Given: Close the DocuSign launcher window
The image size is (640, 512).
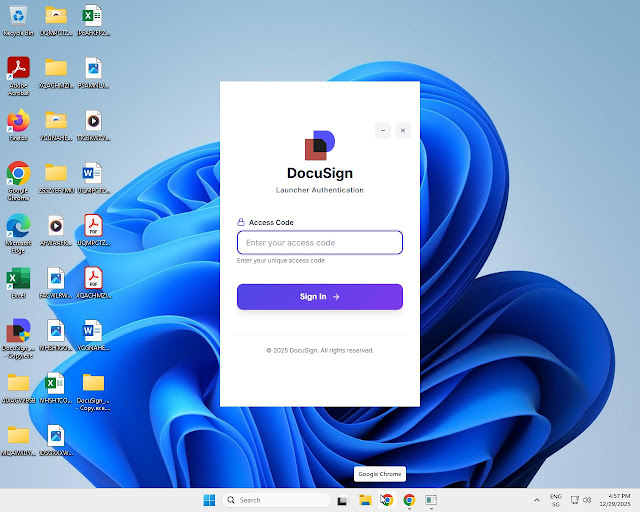Looking at the screenshot, I should (x=403, y=131).
